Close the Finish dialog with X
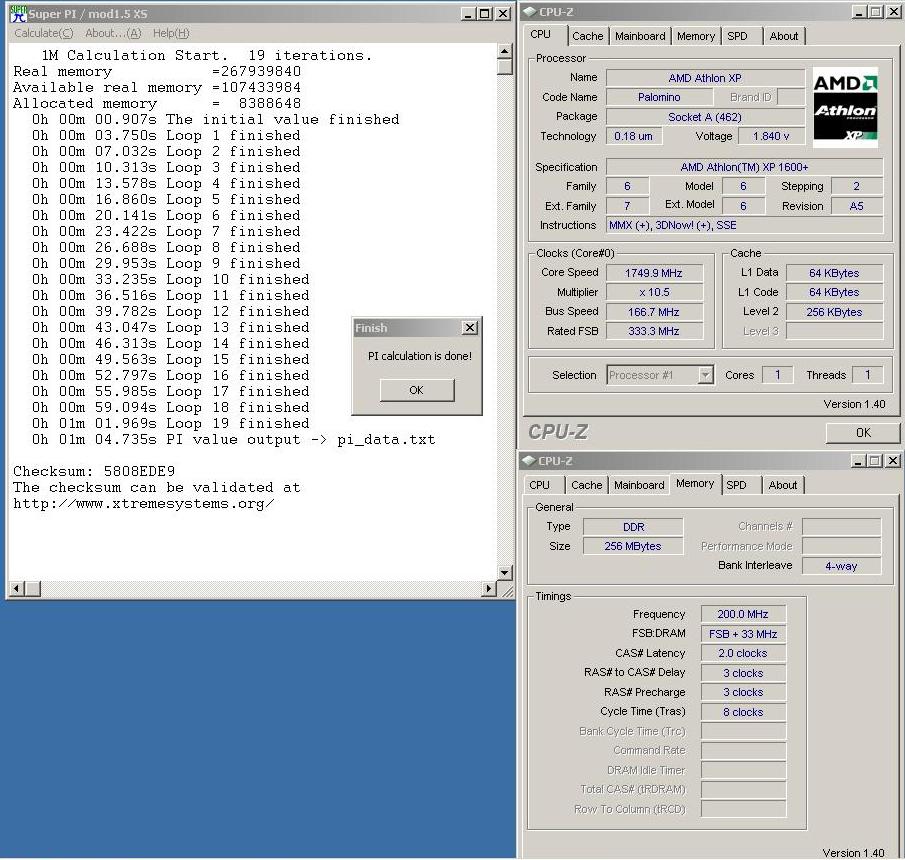 pyautogui.click(x=470, y=328)
